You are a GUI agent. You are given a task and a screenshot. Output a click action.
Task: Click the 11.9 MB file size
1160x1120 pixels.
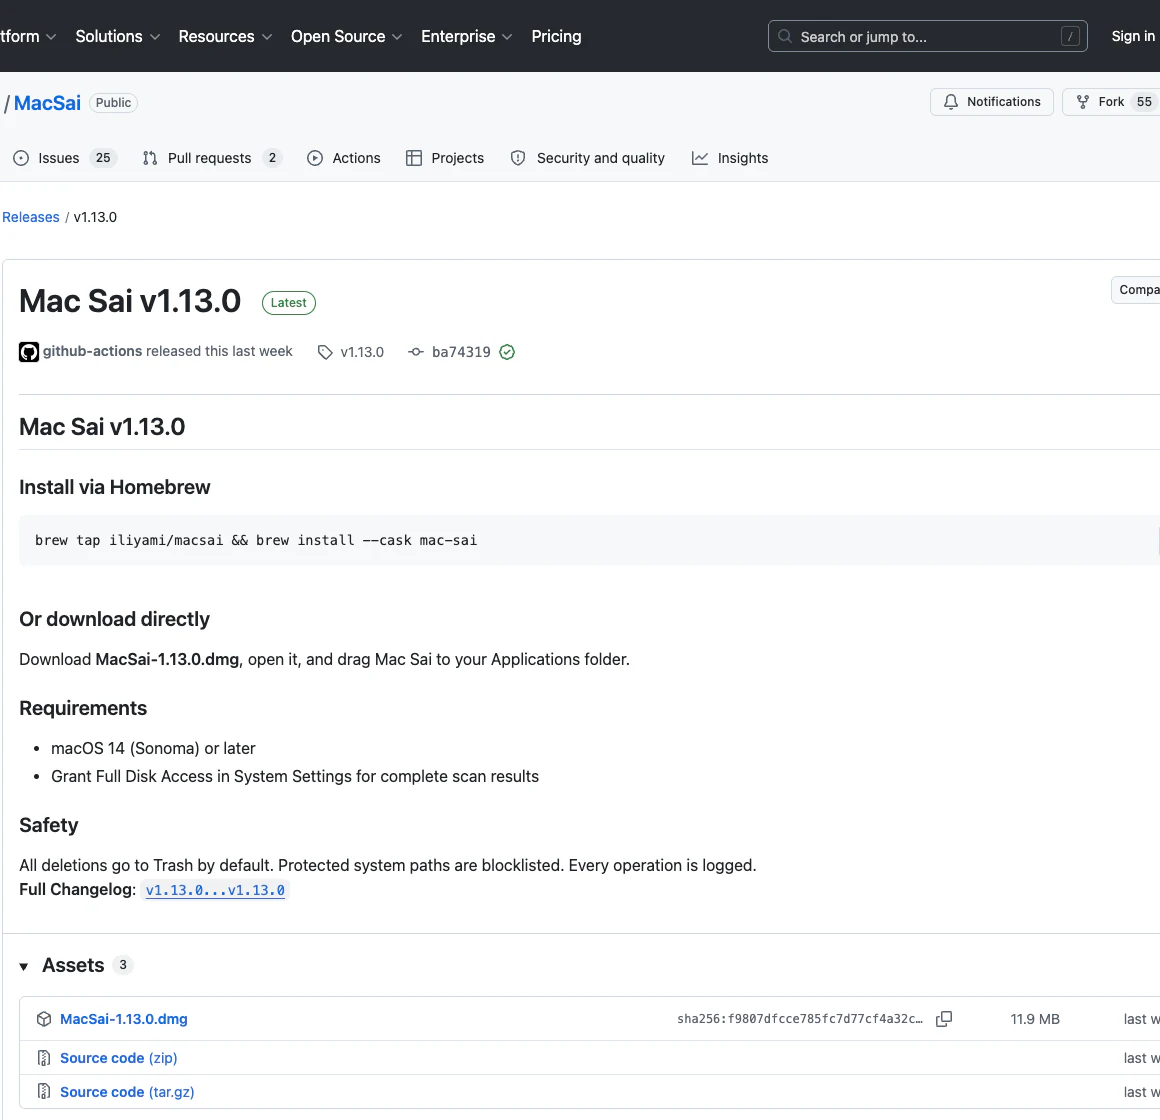pos(1035,1019)
